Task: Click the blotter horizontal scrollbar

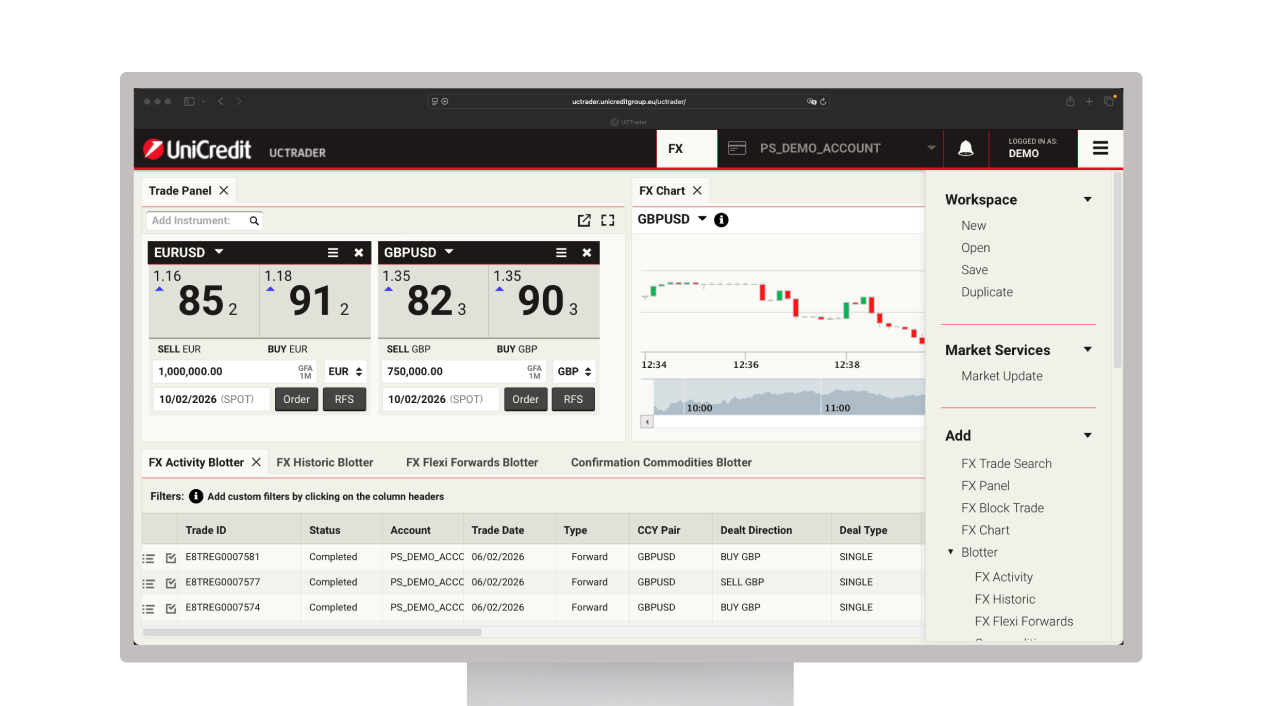Action: [x=312, y=632]
